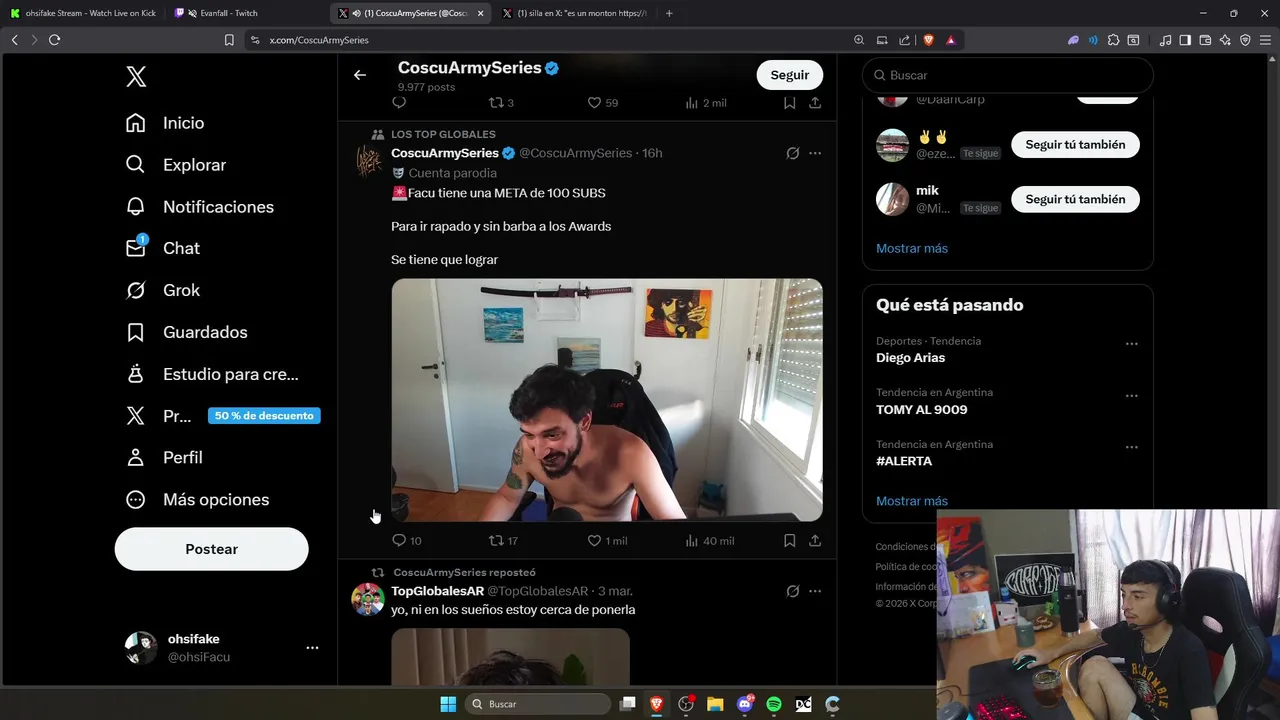Screen dimensions: 1280x720
Task: Open Spotify from the taskbar
Action: click(774, 704)
